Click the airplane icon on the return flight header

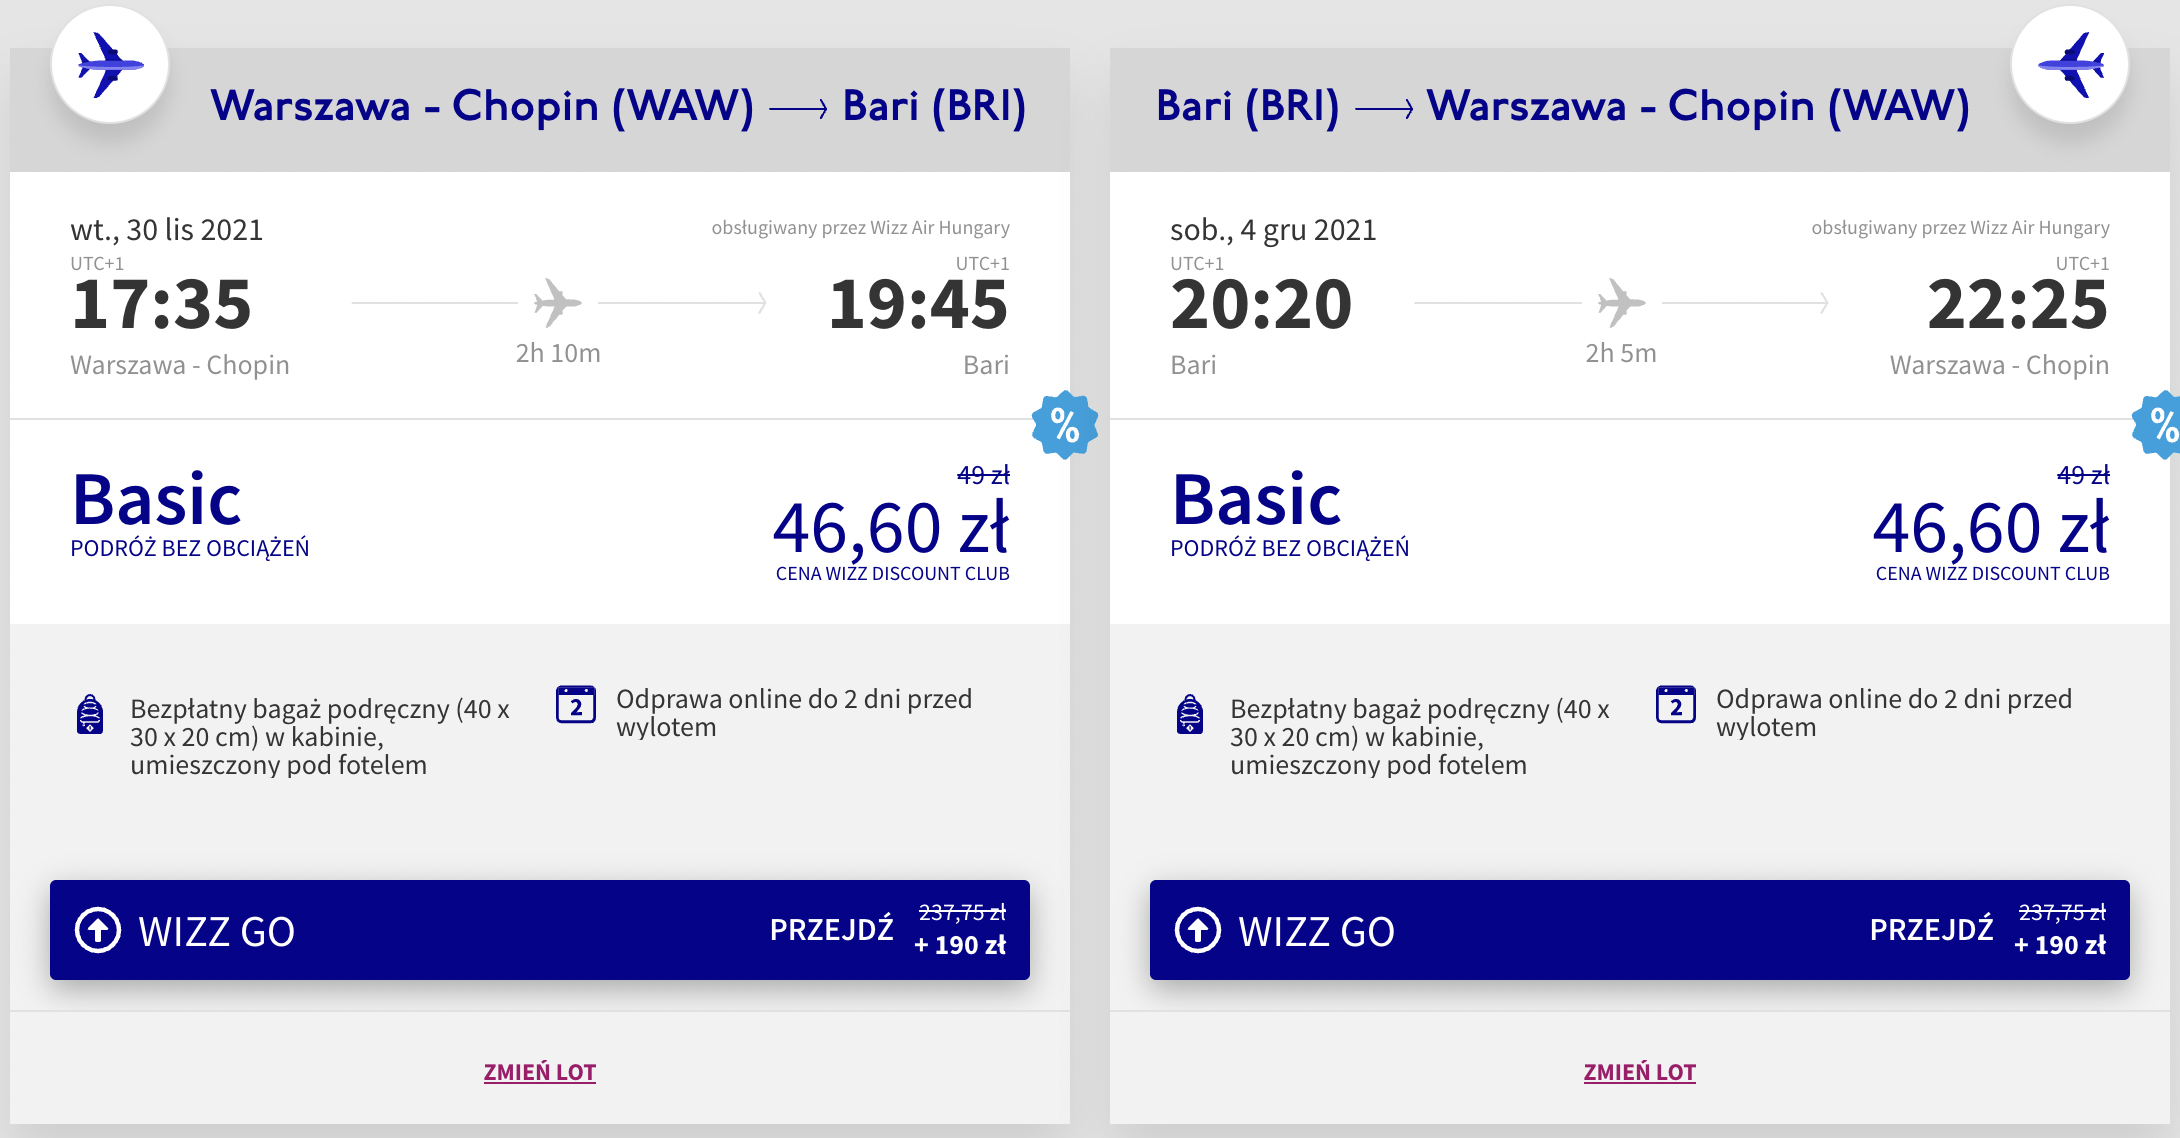[2069, 66]
